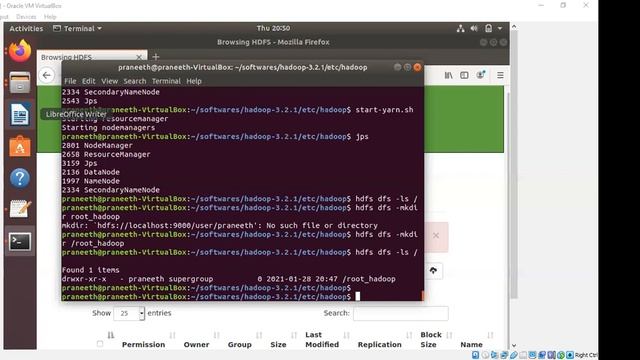This screenshot has height=360, width=640.
Task: Open Ubuntu Software from the dock
Action: click(20, 146)
